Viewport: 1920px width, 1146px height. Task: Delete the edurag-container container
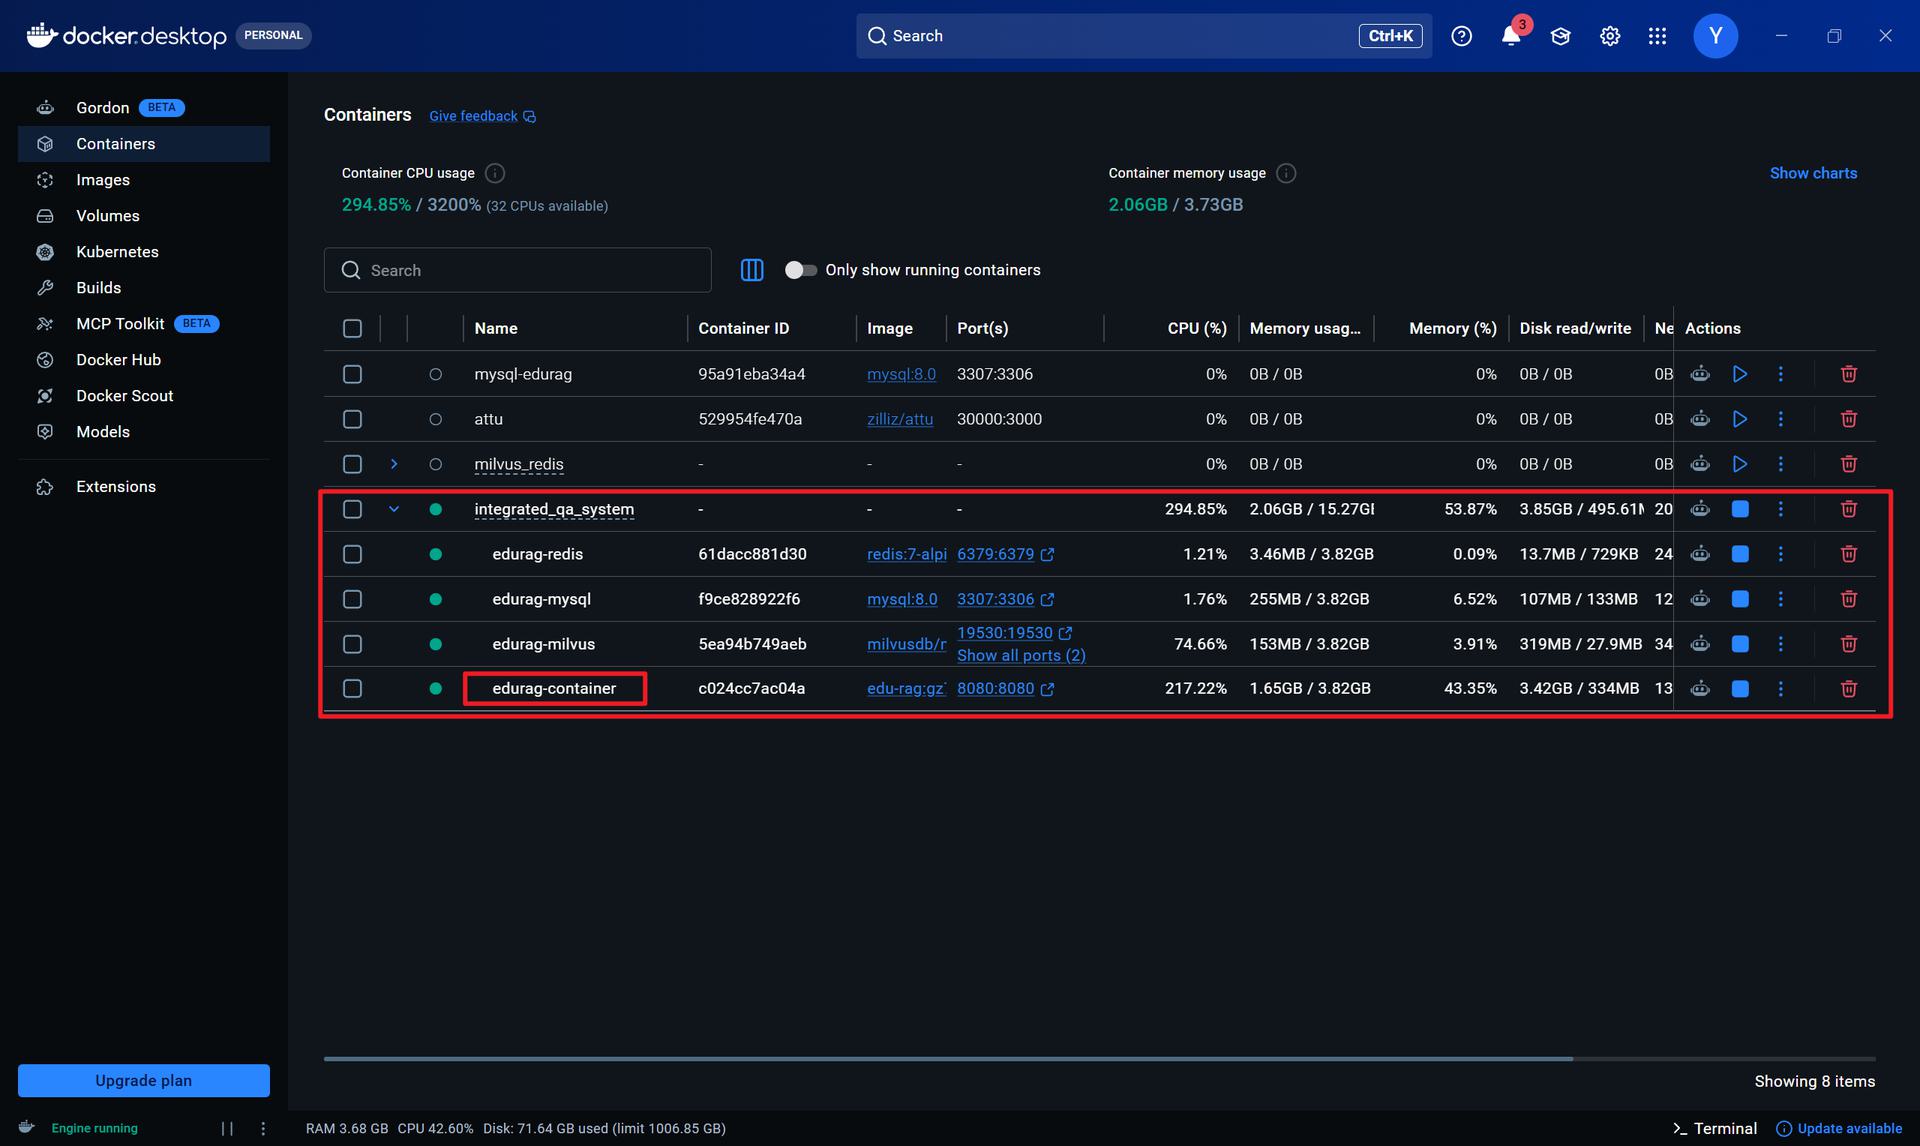[1849, 689]
